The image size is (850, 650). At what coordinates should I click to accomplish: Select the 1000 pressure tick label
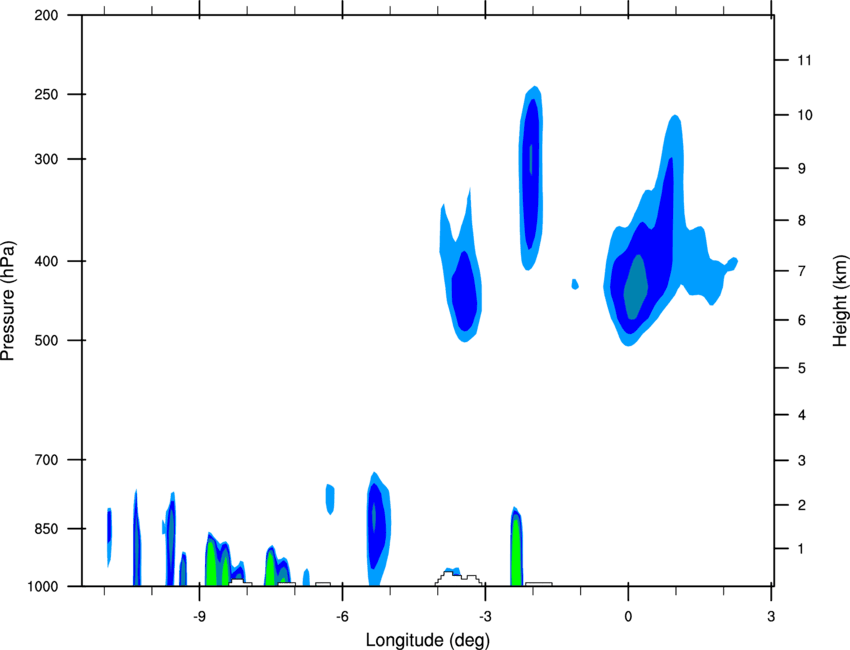(x=42, y=587)
